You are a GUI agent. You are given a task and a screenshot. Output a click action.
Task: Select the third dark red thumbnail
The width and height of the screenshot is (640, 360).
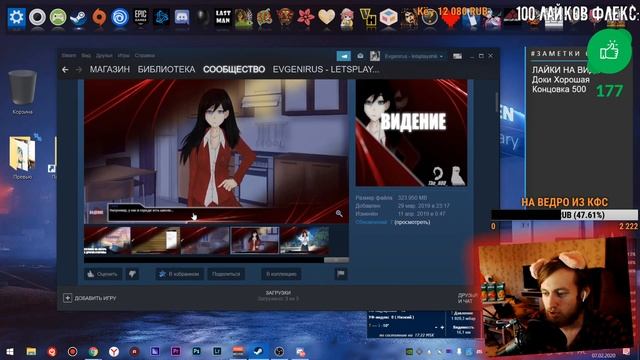point(205,240)
